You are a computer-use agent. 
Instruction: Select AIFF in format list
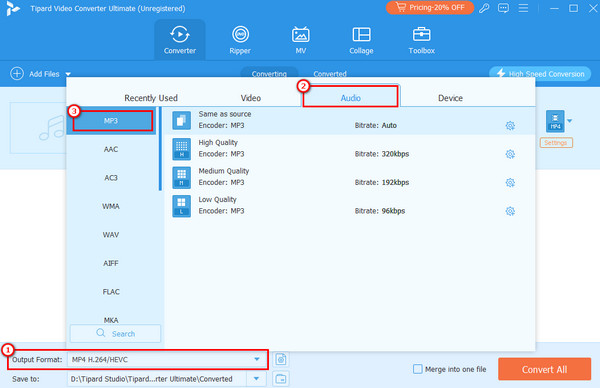coord(111,263)
